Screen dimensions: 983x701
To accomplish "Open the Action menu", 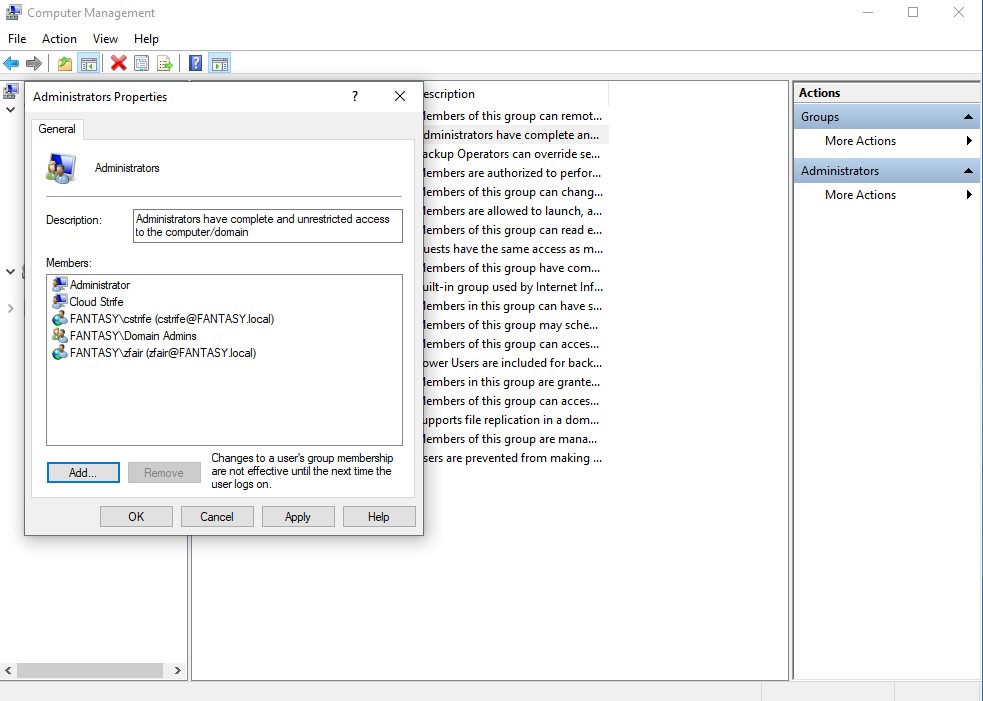I will tap(59, 38).
